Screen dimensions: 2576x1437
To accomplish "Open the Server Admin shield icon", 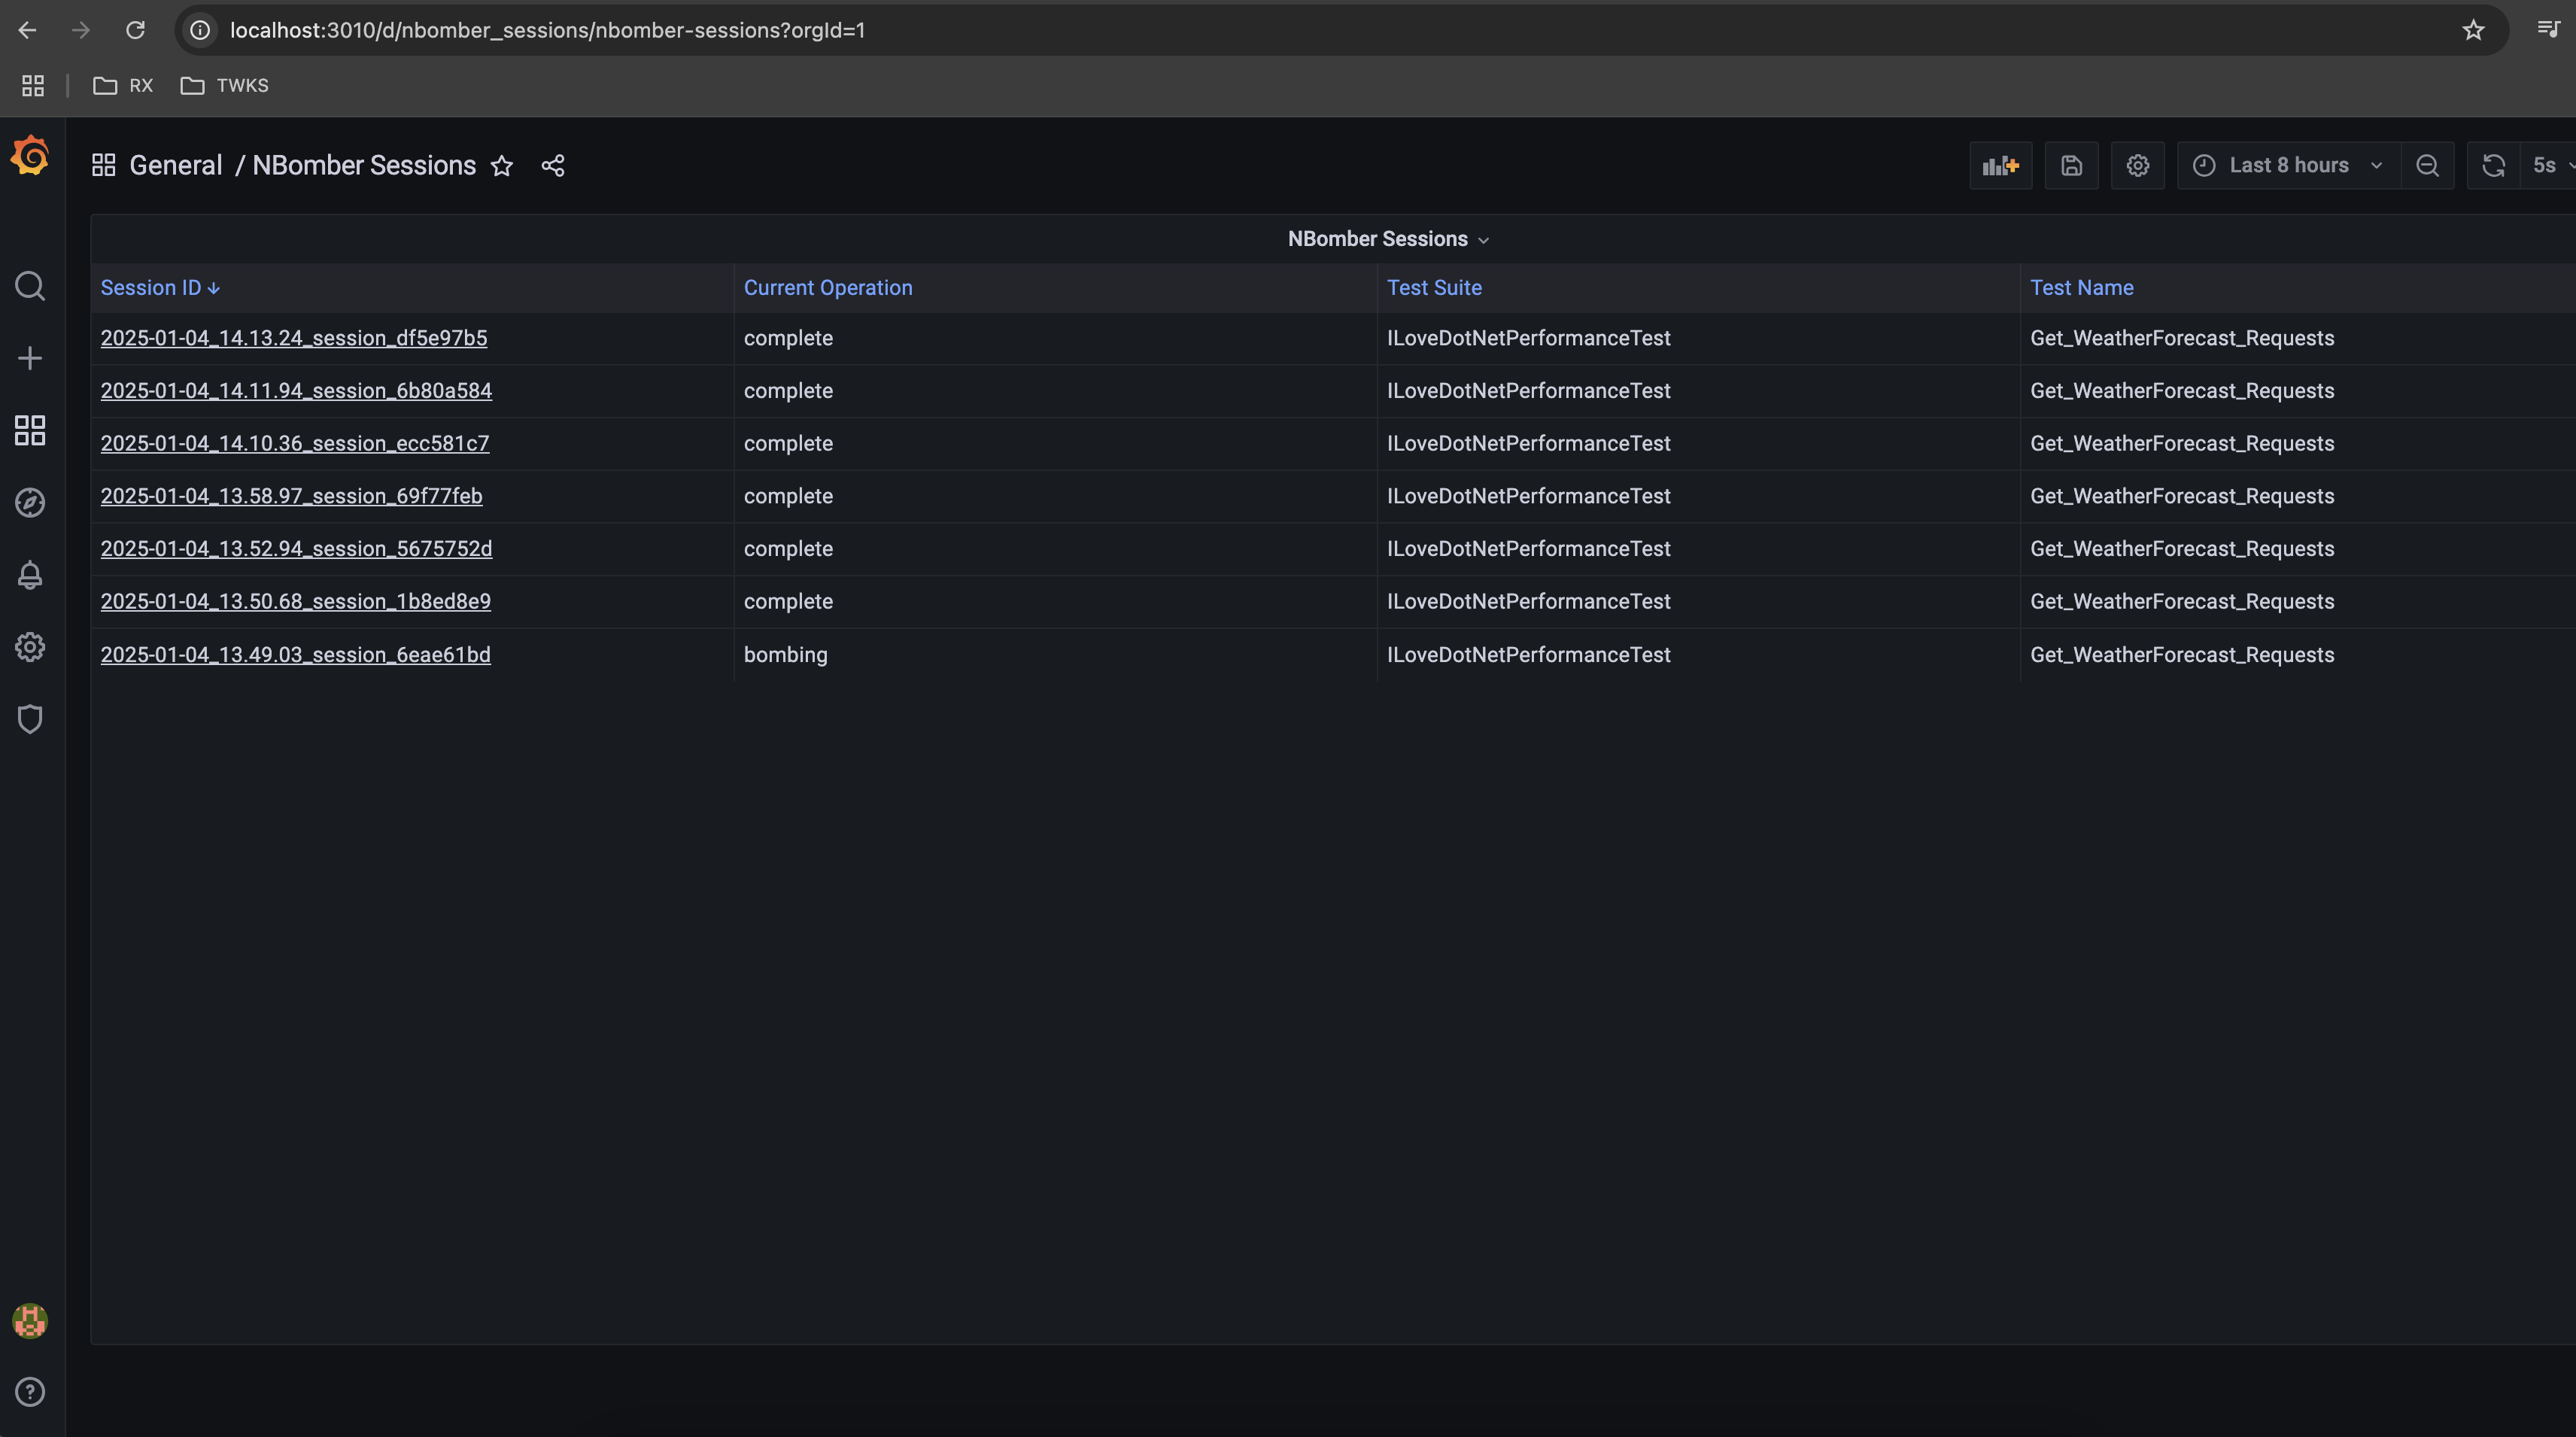I will click(x=30, y=719).
